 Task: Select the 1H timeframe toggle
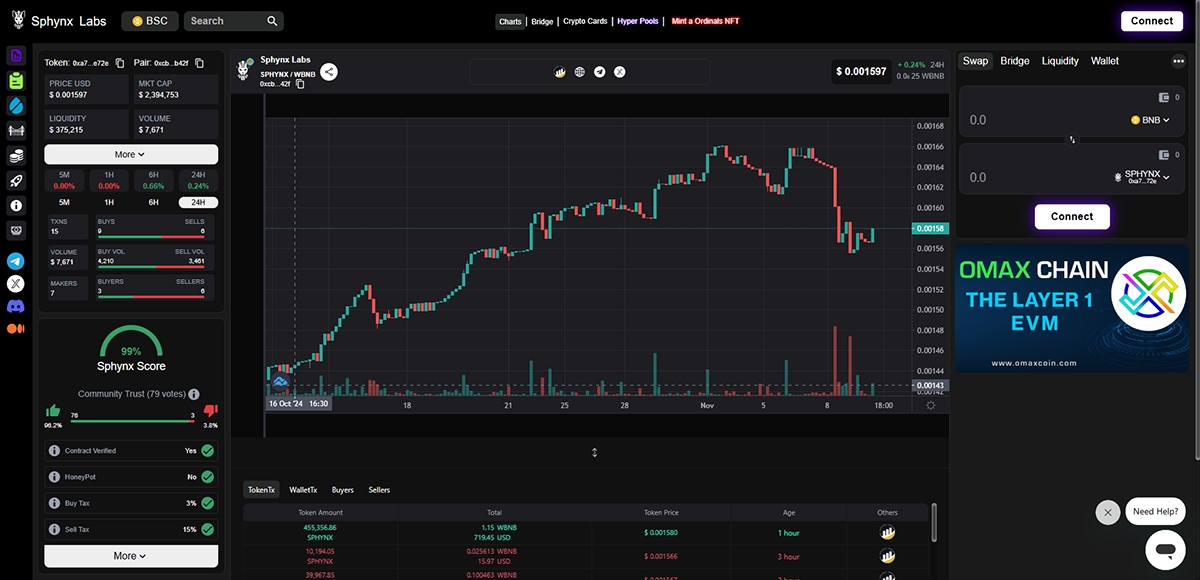coord(109,202)
